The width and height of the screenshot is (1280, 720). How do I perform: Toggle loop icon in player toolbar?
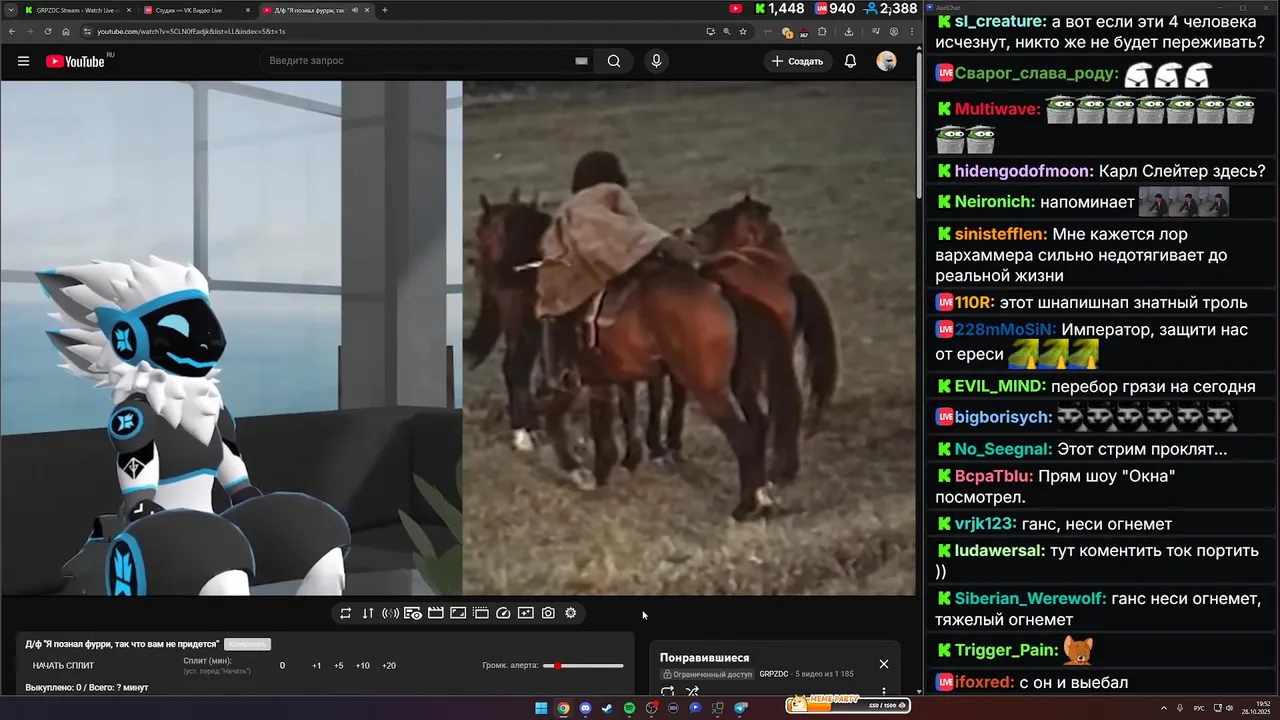point(345,613)
